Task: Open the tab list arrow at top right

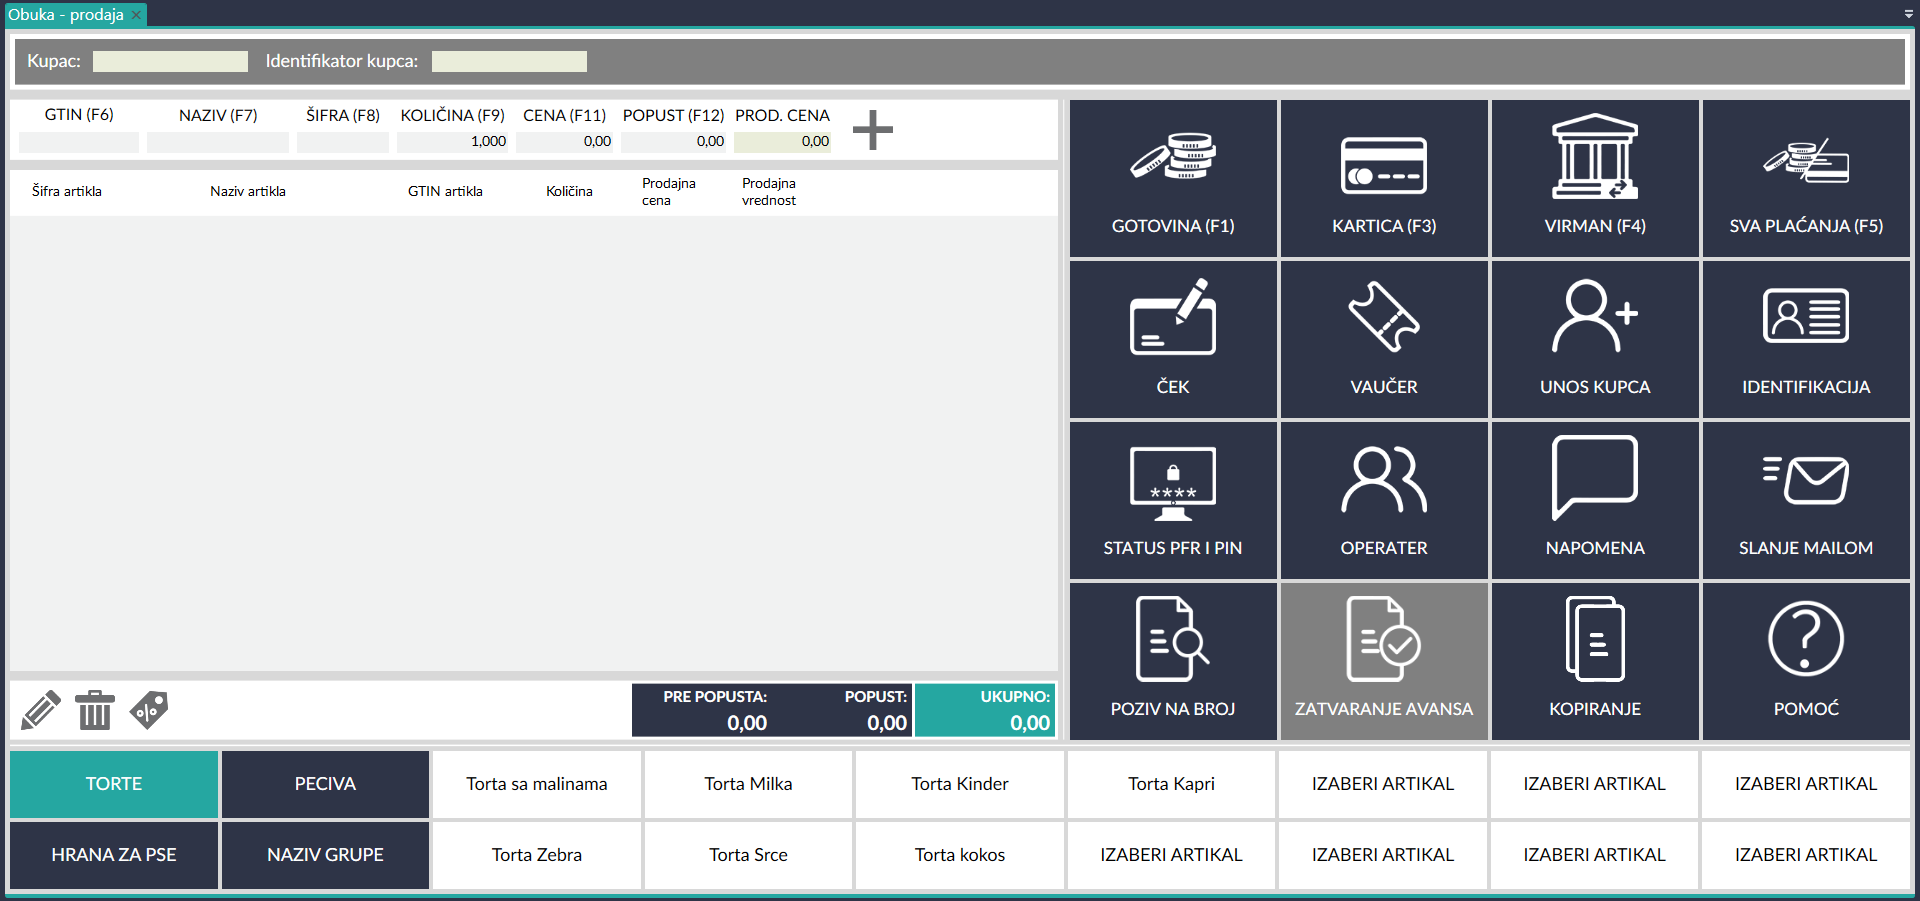Action: click(x=1908, y=14)
